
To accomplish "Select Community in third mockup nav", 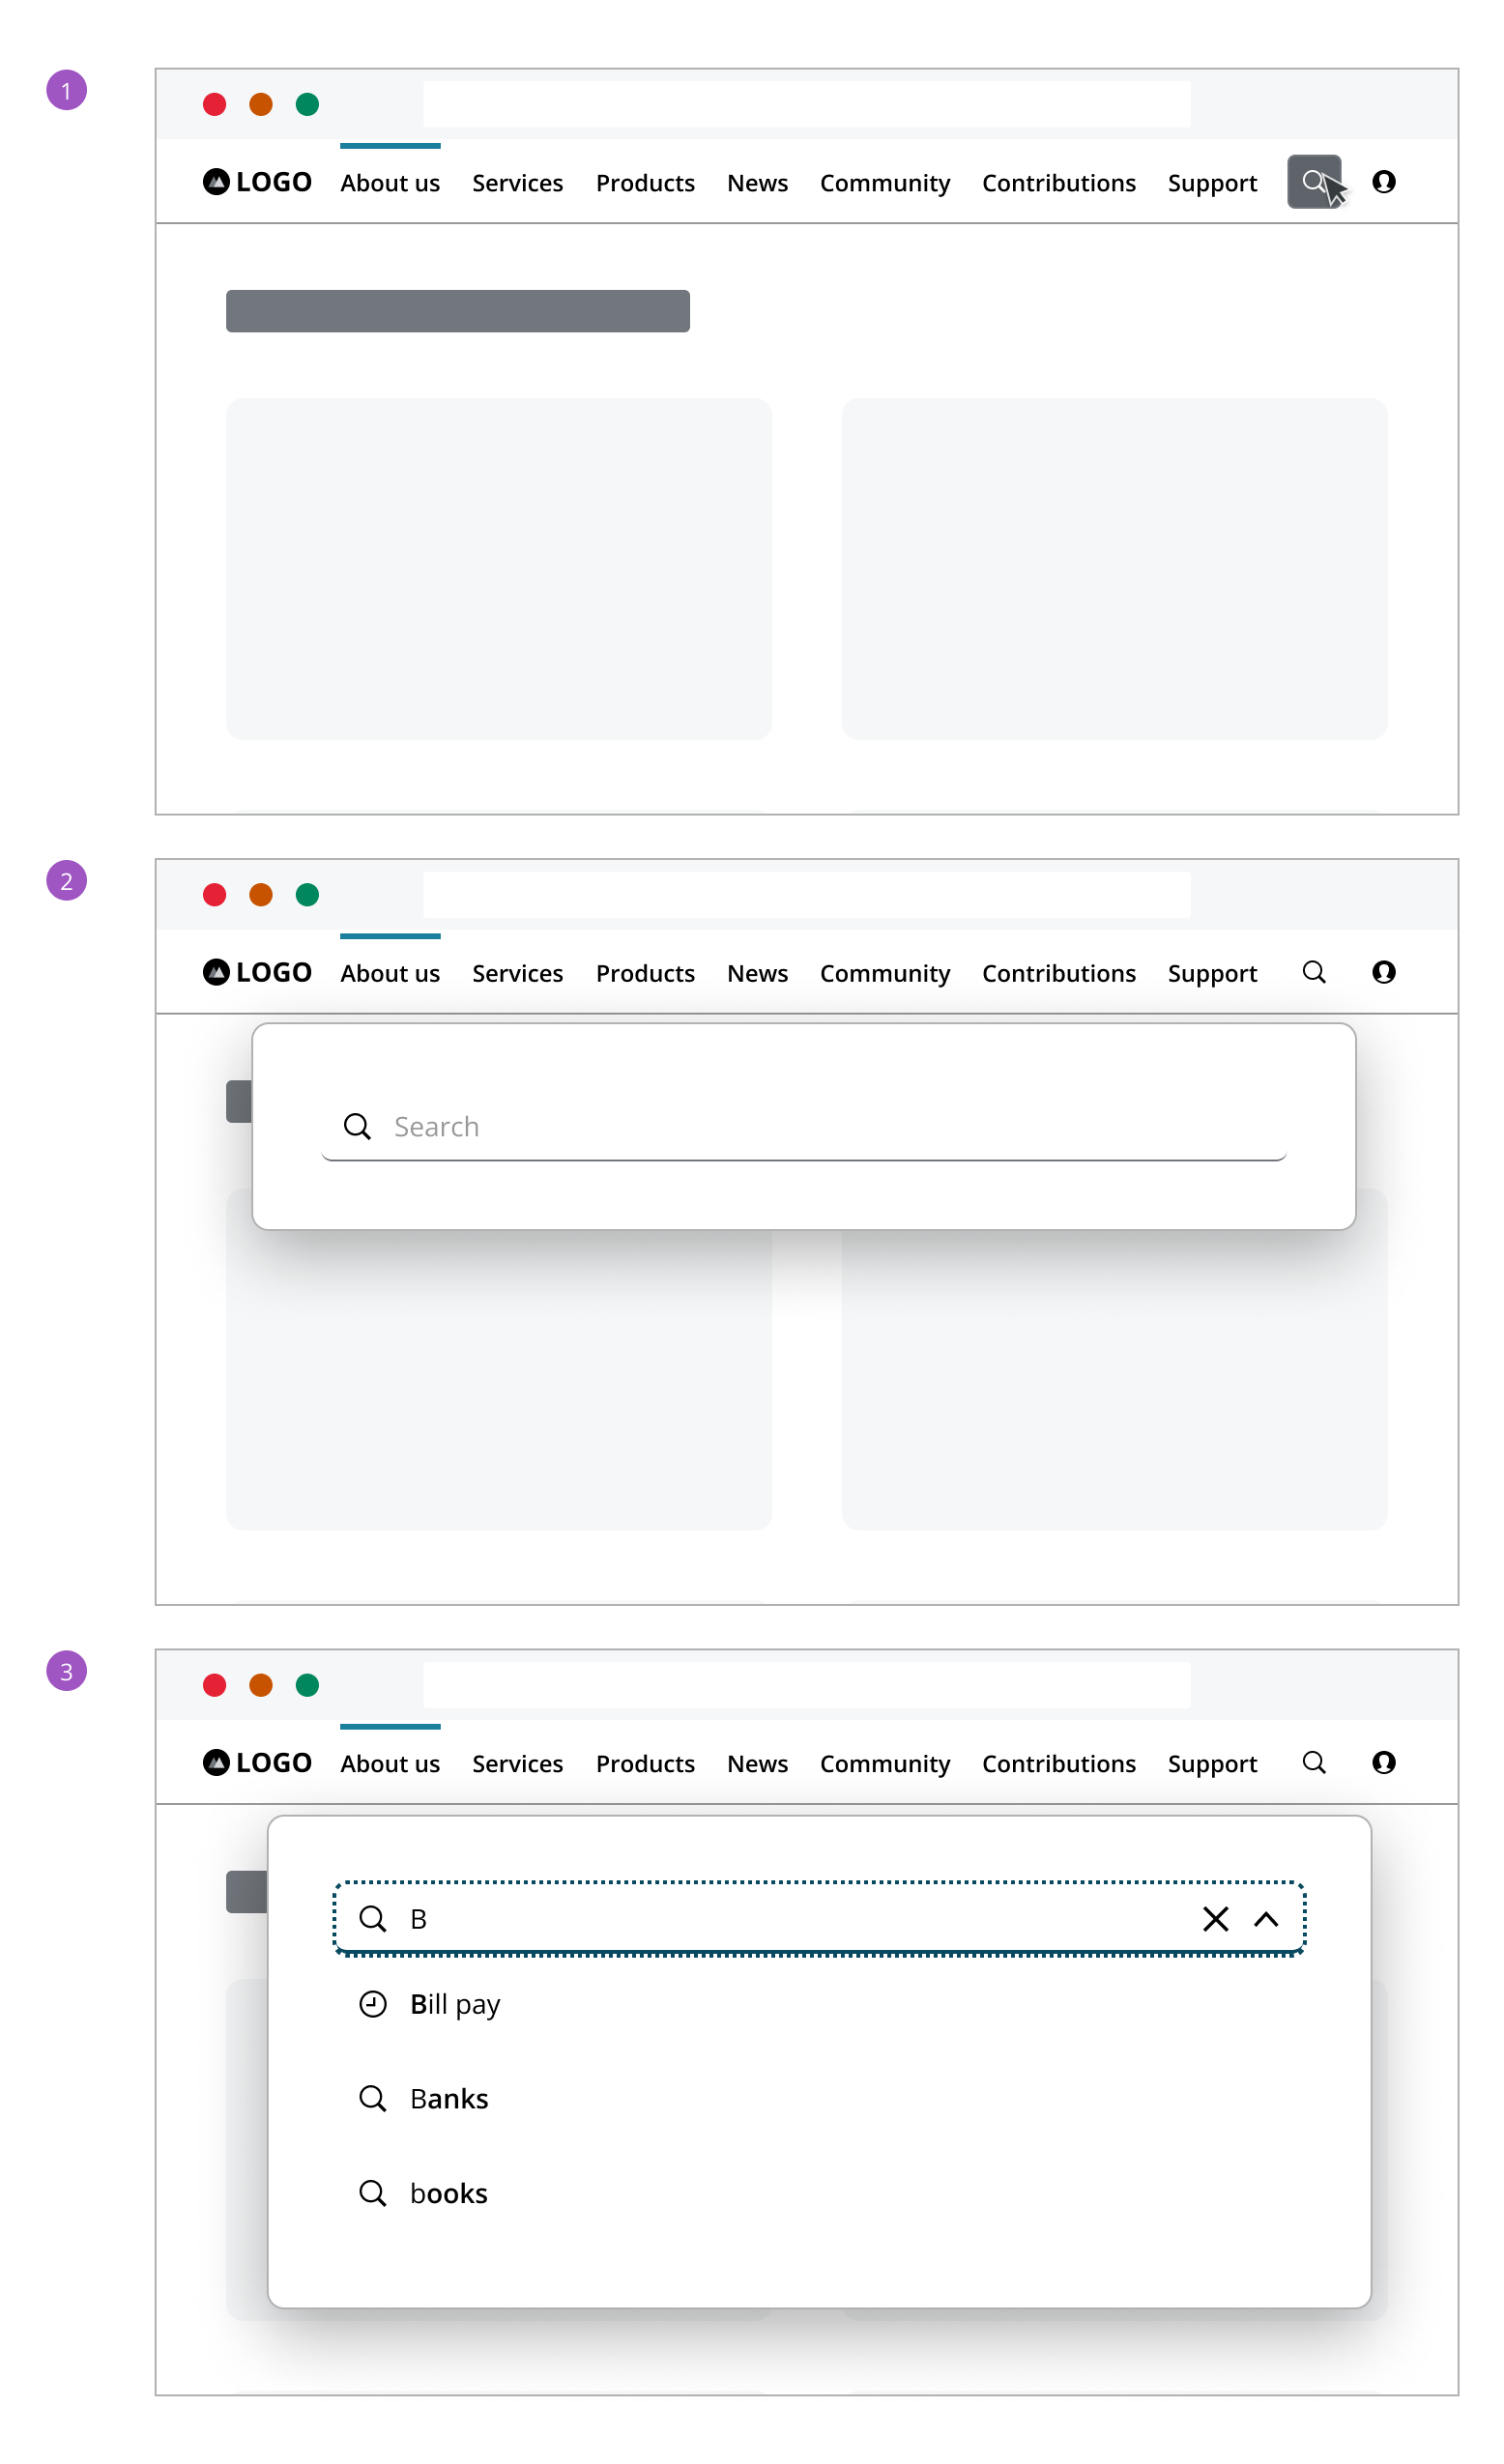I will point(884,1763).
